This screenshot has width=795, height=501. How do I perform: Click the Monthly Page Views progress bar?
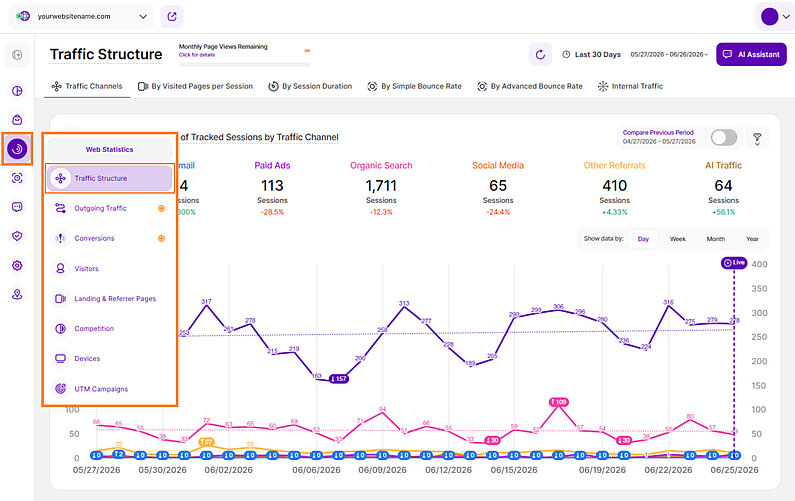244,64
